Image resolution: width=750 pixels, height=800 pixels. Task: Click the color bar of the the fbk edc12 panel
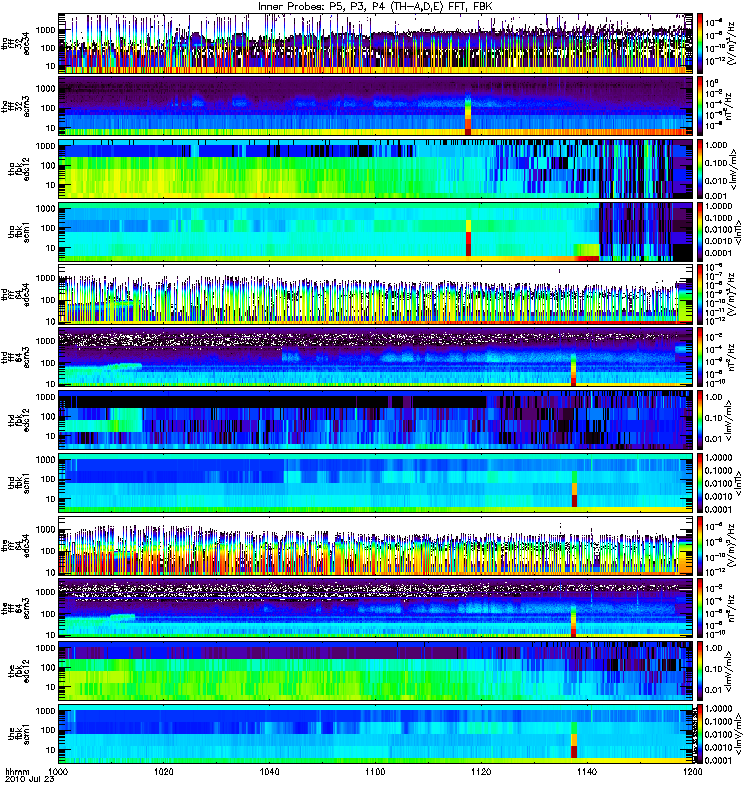point(699,671)
